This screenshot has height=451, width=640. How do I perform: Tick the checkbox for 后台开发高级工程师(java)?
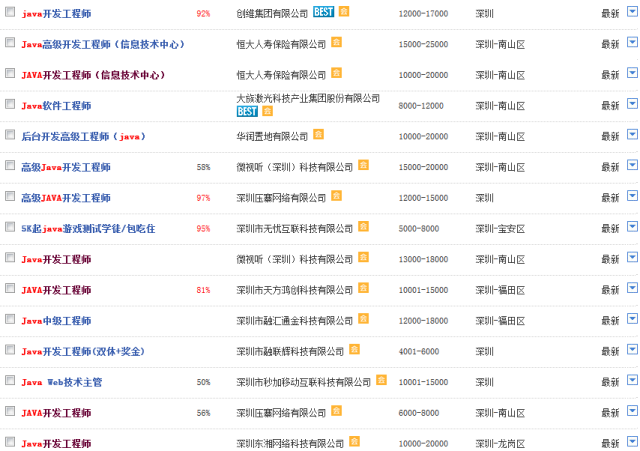pos(10,135)
